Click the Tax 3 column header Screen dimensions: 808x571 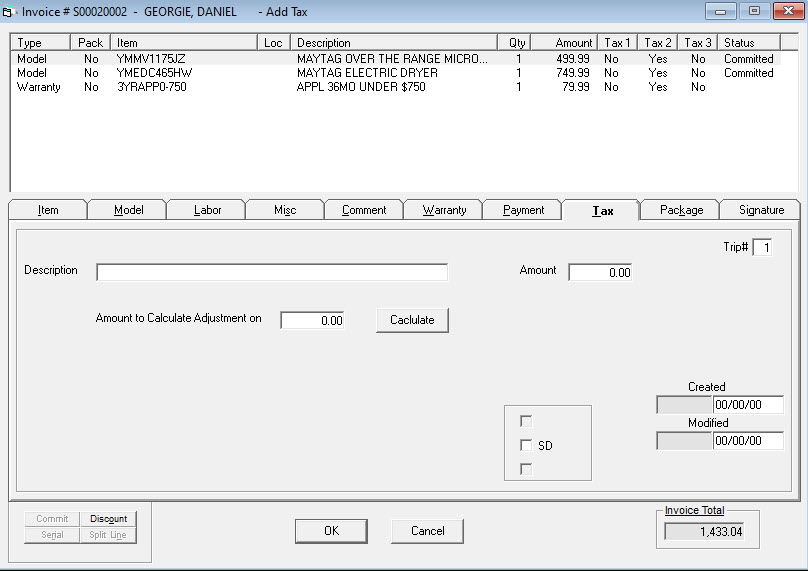(698, 42)
